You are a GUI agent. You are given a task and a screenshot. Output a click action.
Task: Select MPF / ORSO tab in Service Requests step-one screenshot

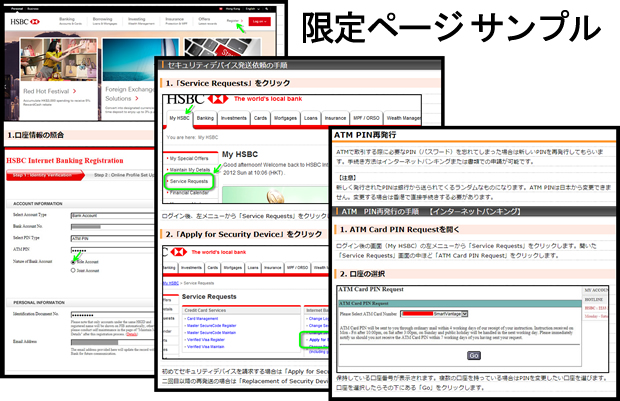pos(366,118)
